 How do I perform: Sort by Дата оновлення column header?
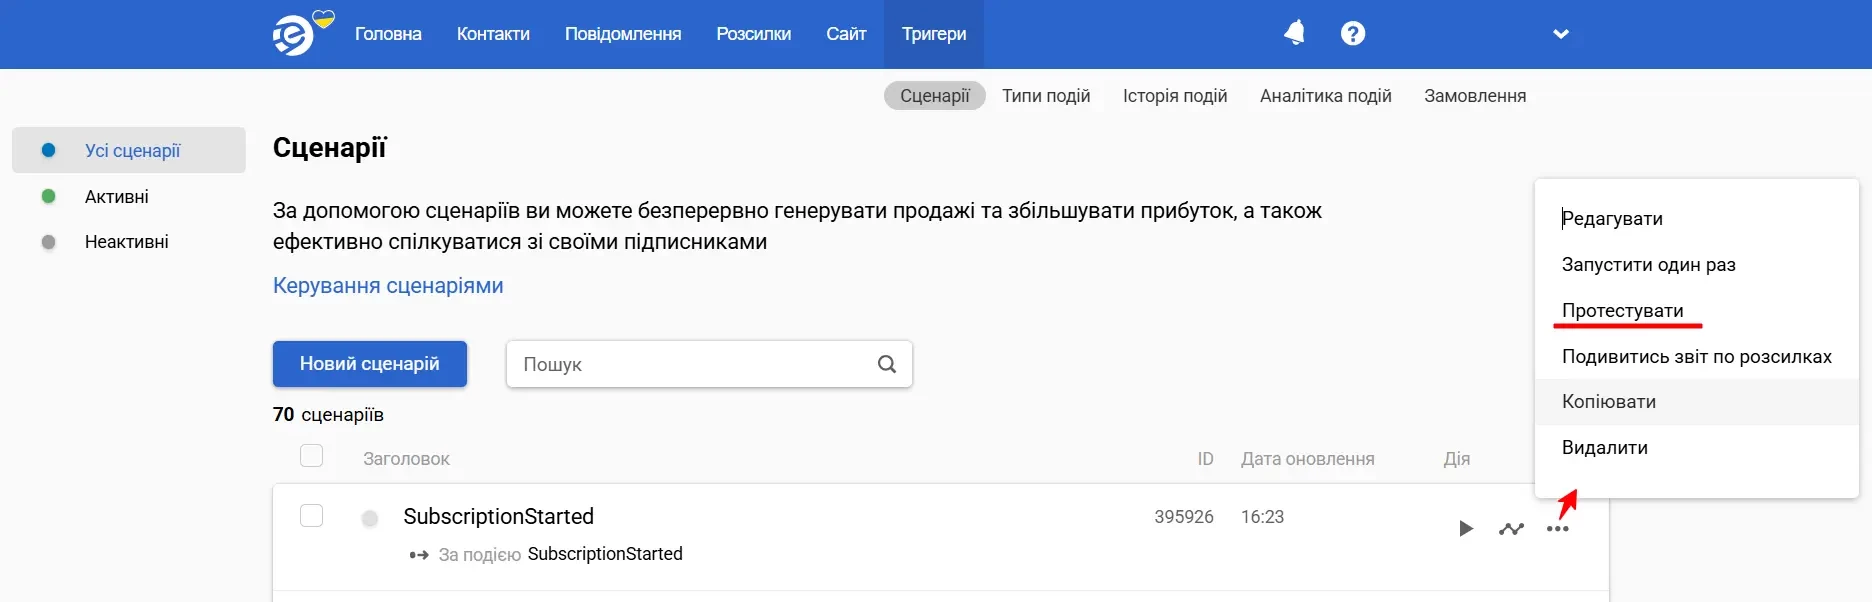click(1307, 459)
